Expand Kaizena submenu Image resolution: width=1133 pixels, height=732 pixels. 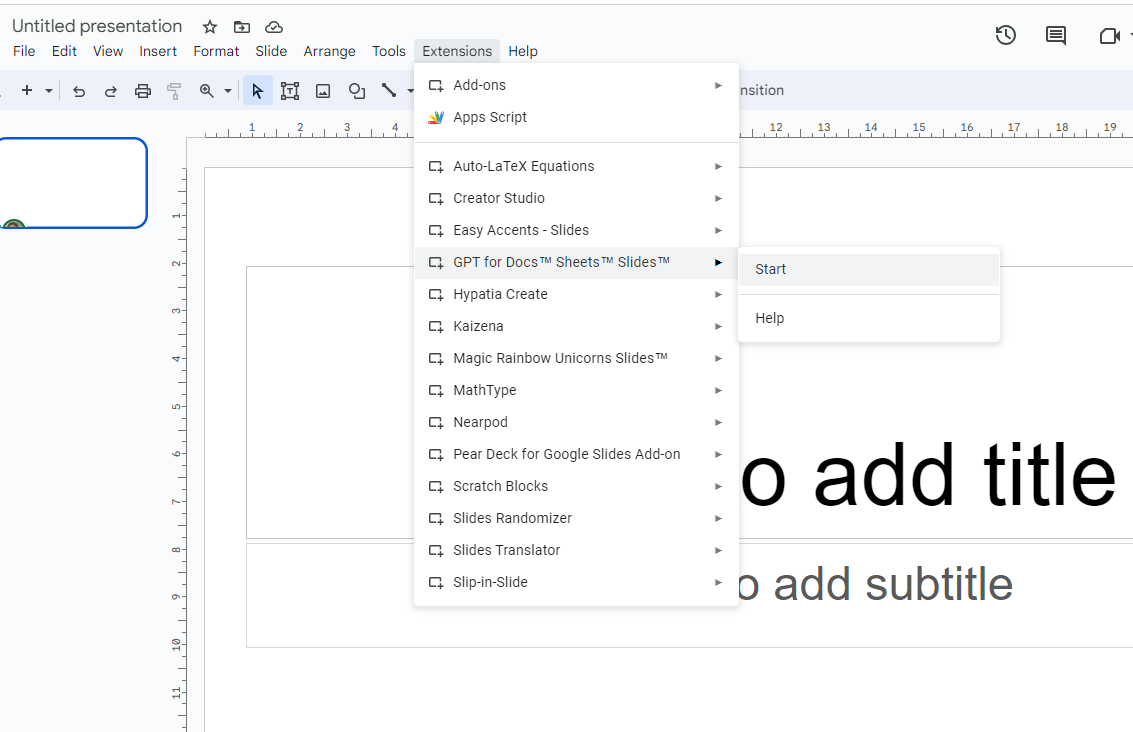pyautogui.click(x=576, y=327)
